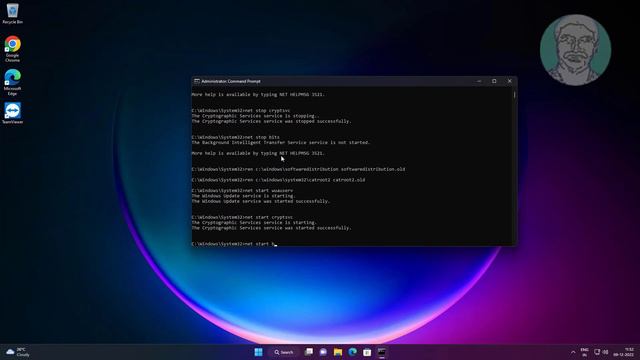Open the Windows Start menu
The height and width of the screenshot is (360, 640).
[258, 352]
